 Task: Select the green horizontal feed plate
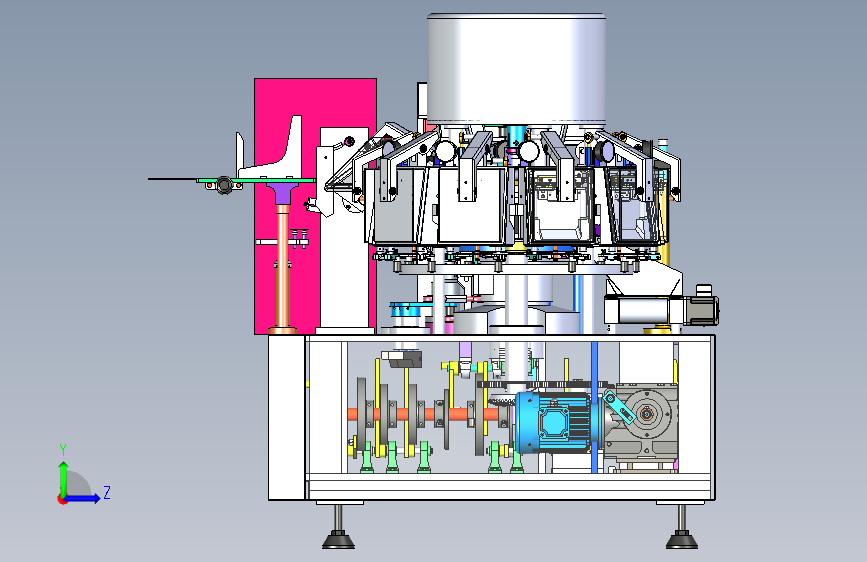(x=256, y=180)
